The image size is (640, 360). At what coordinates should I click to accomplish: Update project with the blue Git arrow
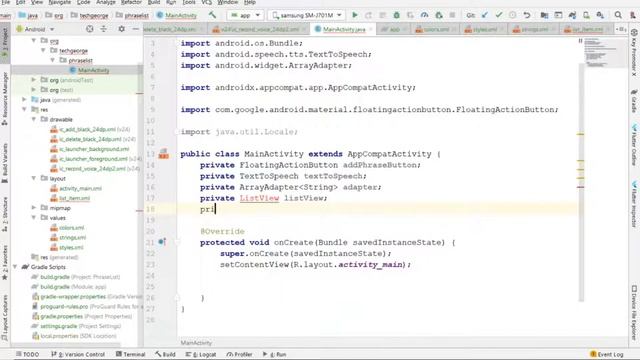(x=484, y=15)
